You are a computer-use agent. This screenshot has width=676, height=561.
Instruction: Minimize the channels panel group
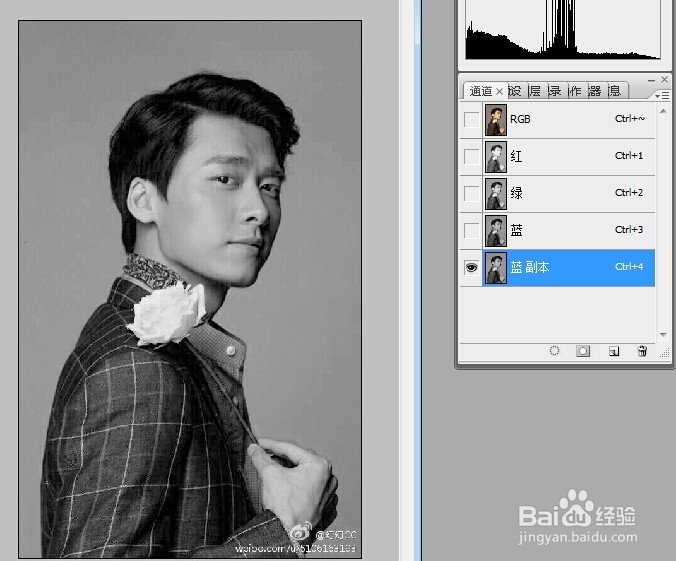pos(651,80)
